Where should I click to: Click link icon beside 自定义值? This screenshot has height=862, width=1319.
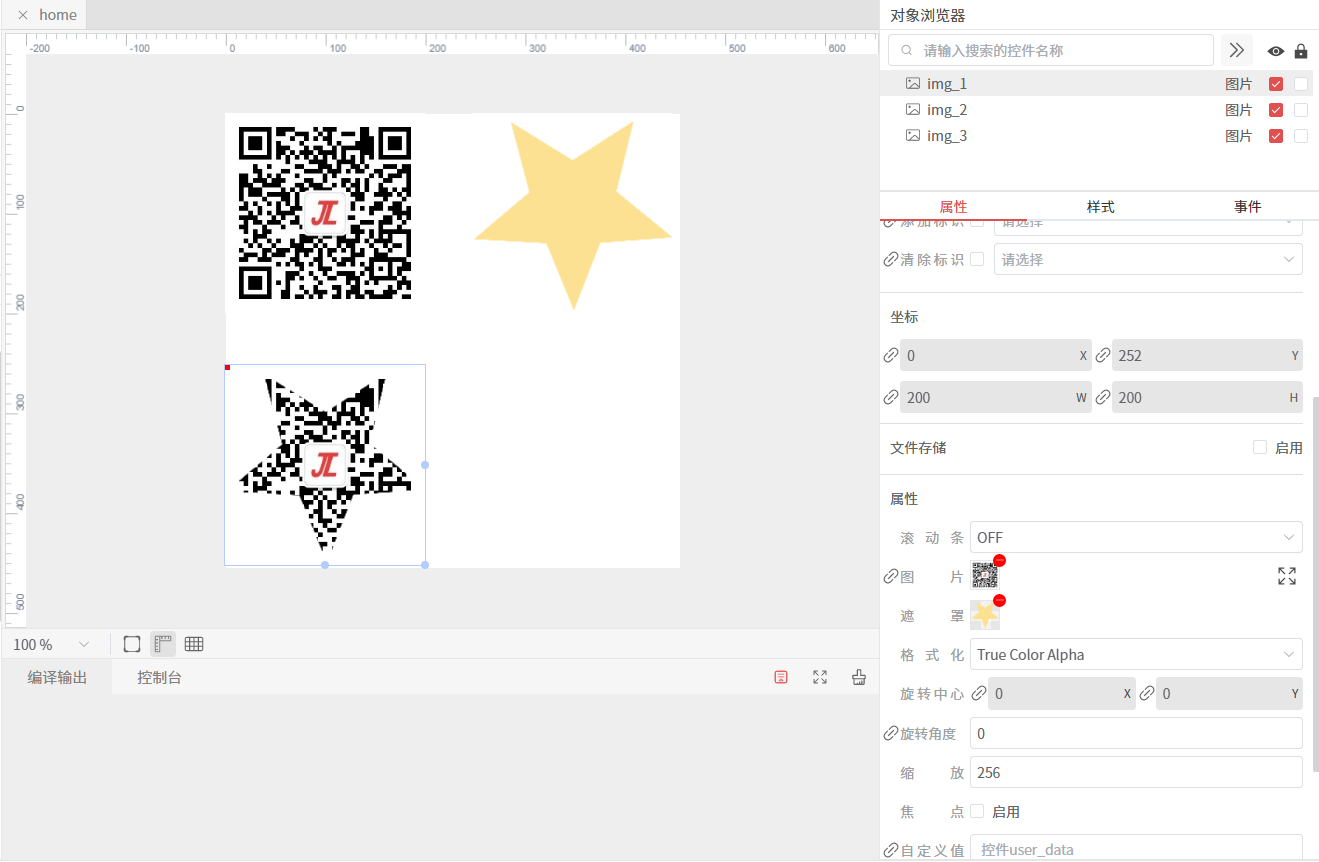(x=891, y=850)
